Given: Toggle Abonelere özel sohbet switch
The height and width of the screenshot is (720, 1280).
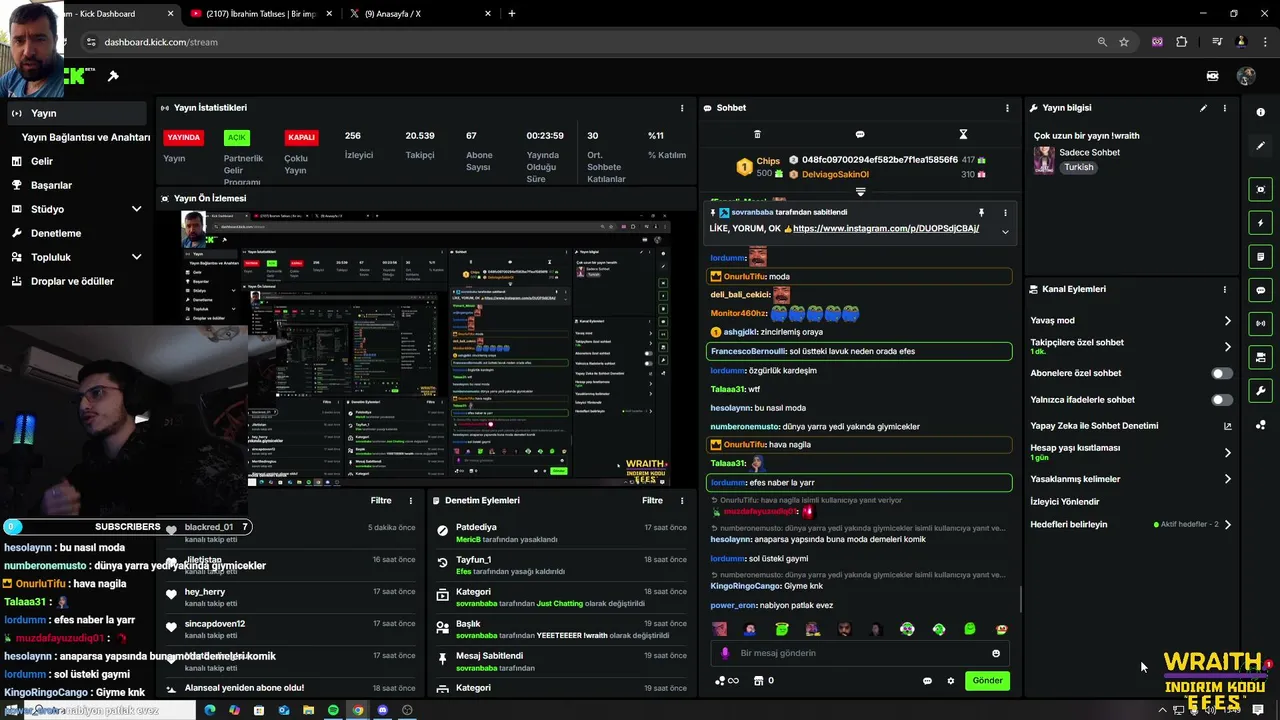Looking at the screenshot, I should (x=1222, y=373).
